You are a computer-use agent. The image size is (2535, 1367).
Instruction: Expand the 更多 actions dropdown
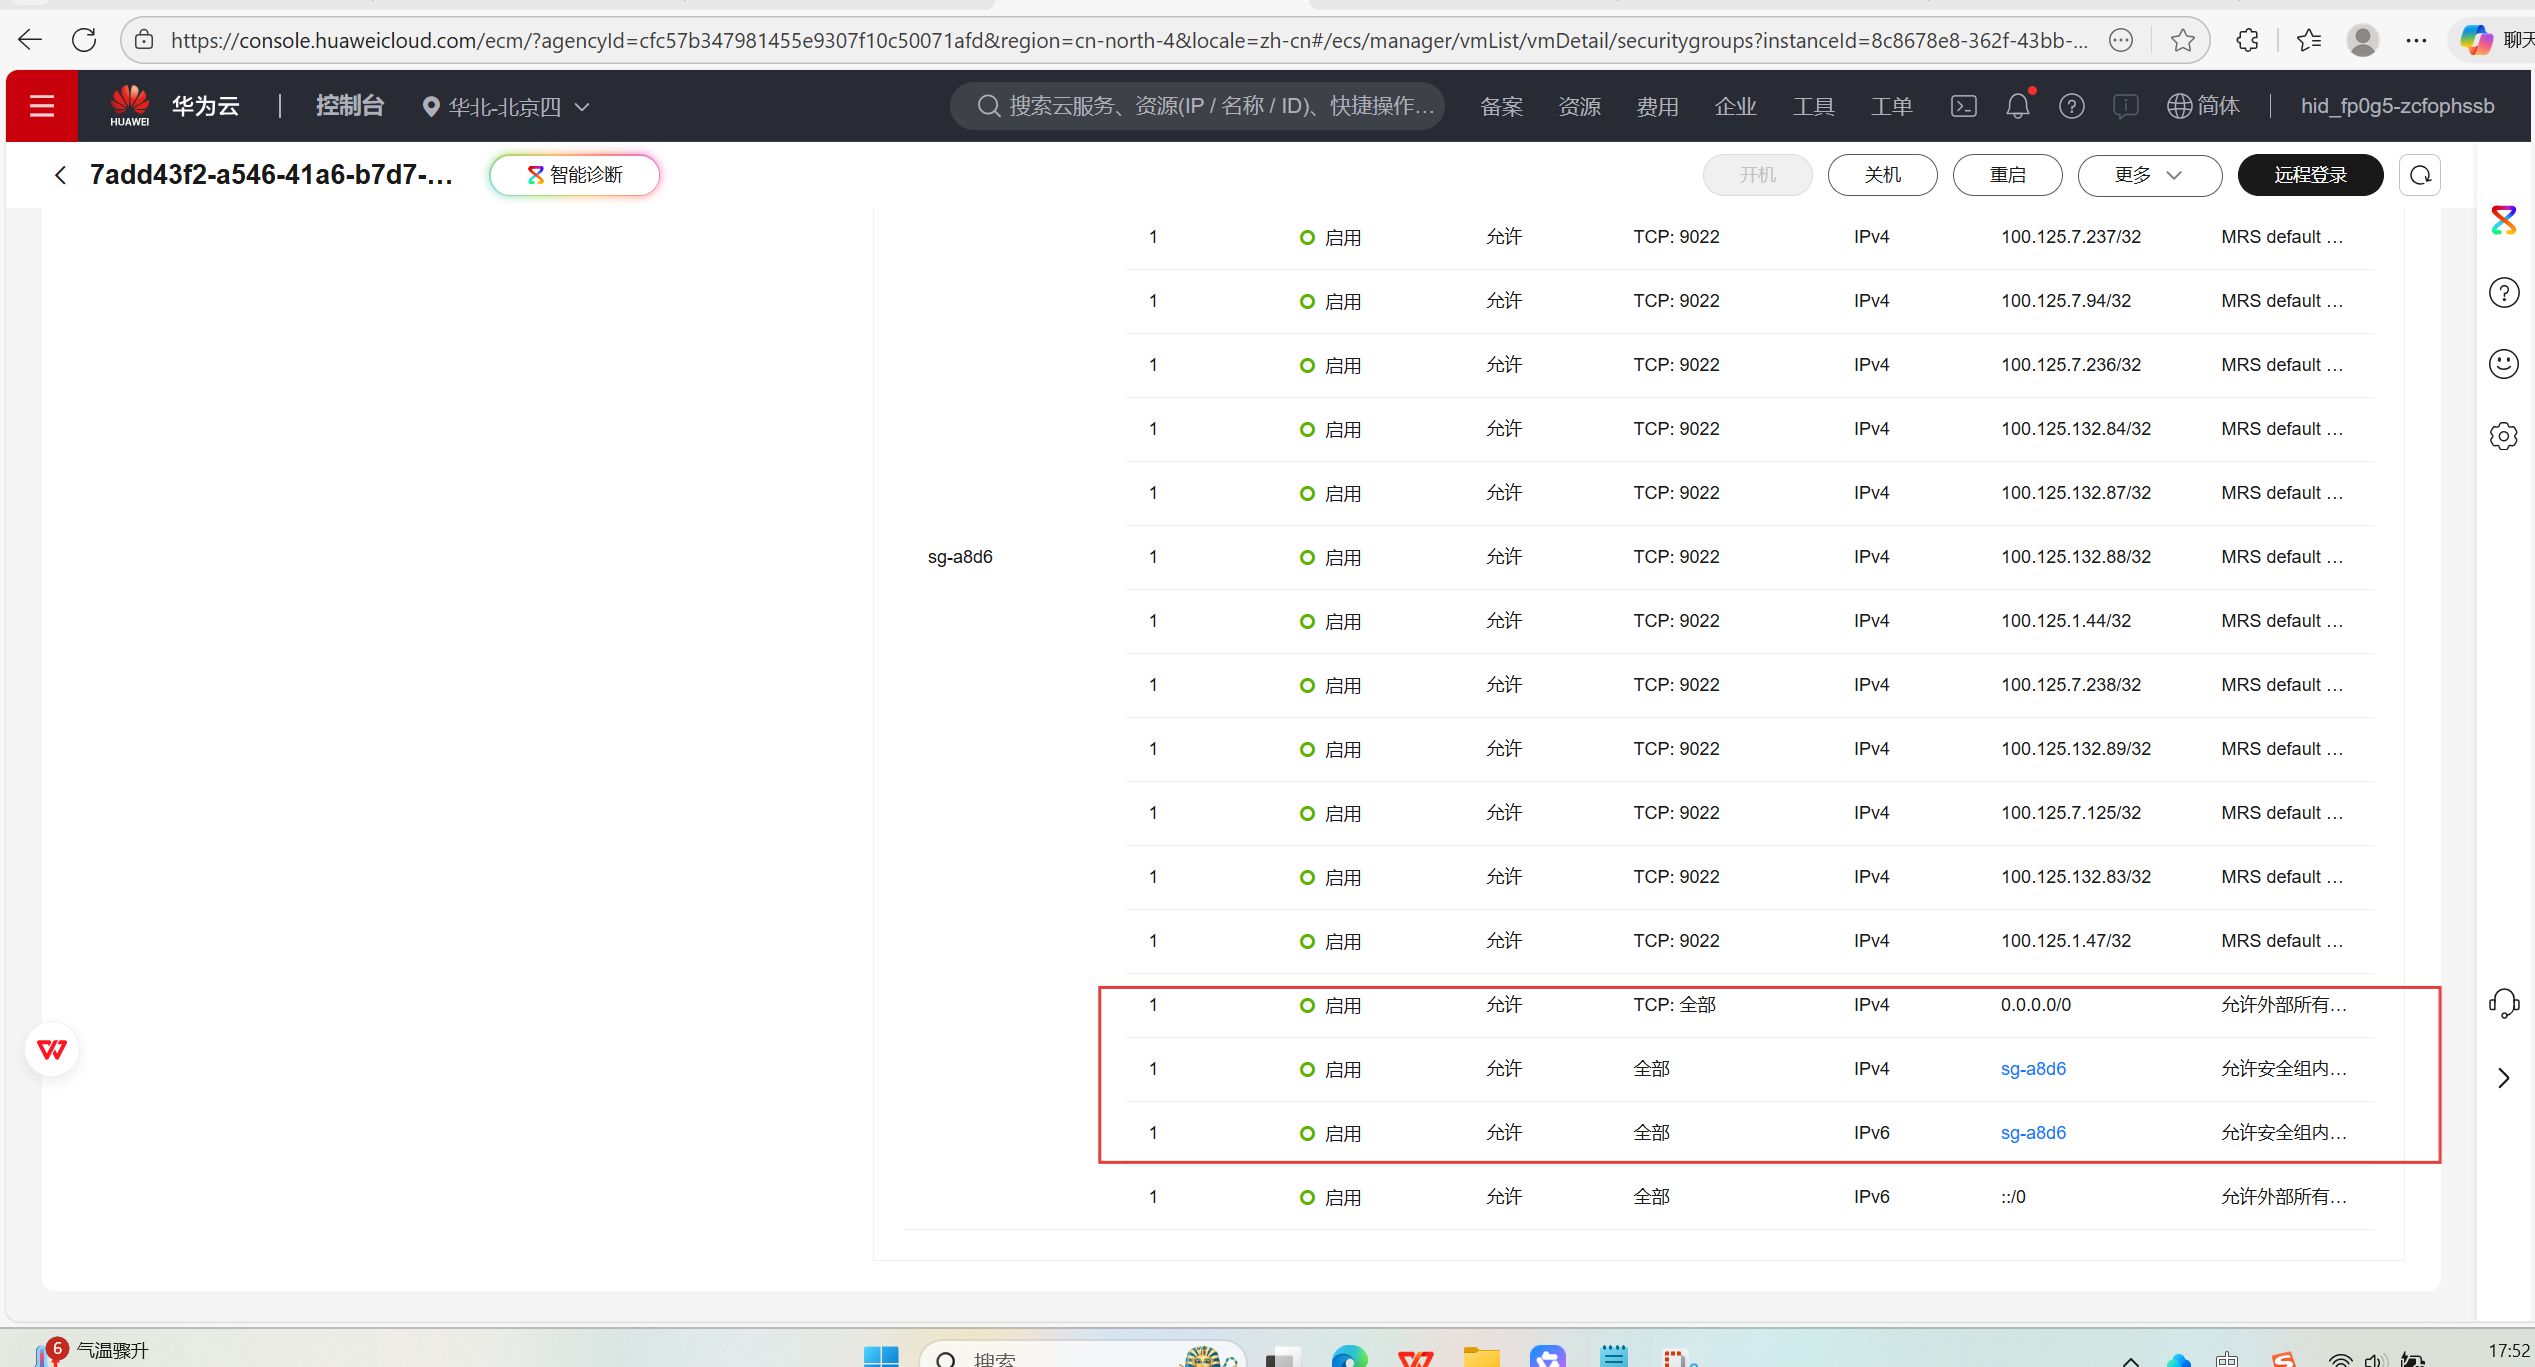pyautogui.click(x=2148, y=175)
